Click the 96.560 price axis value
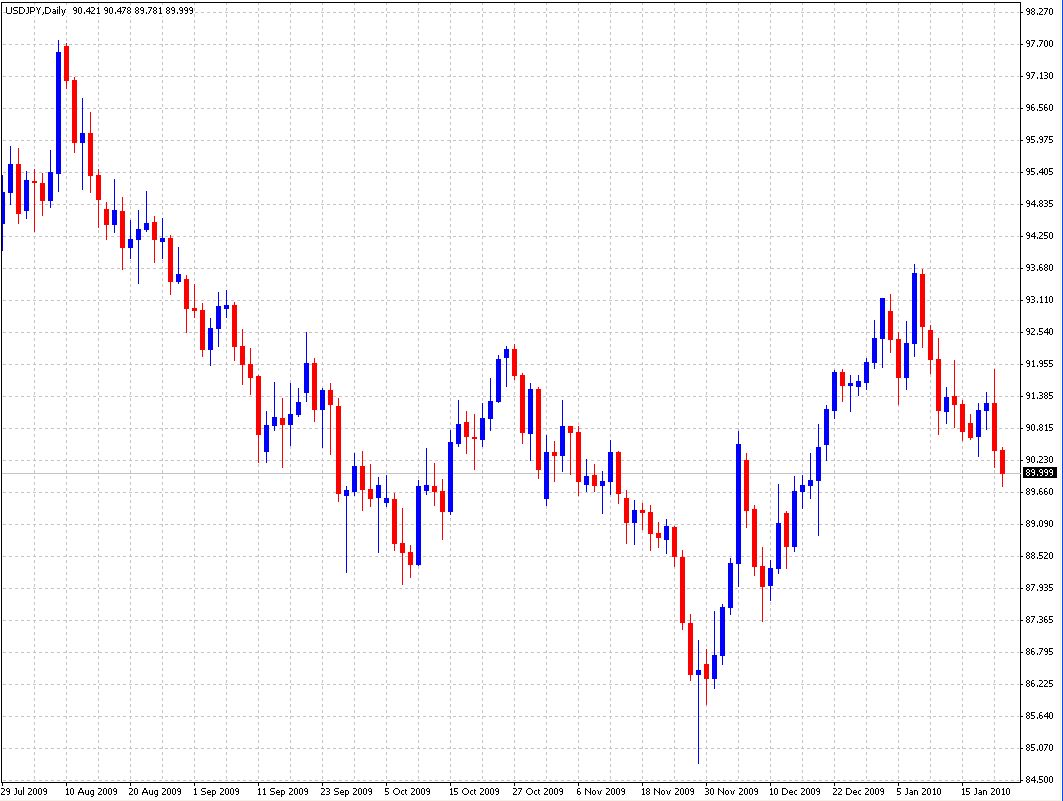This screenshot has height=801, width=1063. coord(1039,107)
